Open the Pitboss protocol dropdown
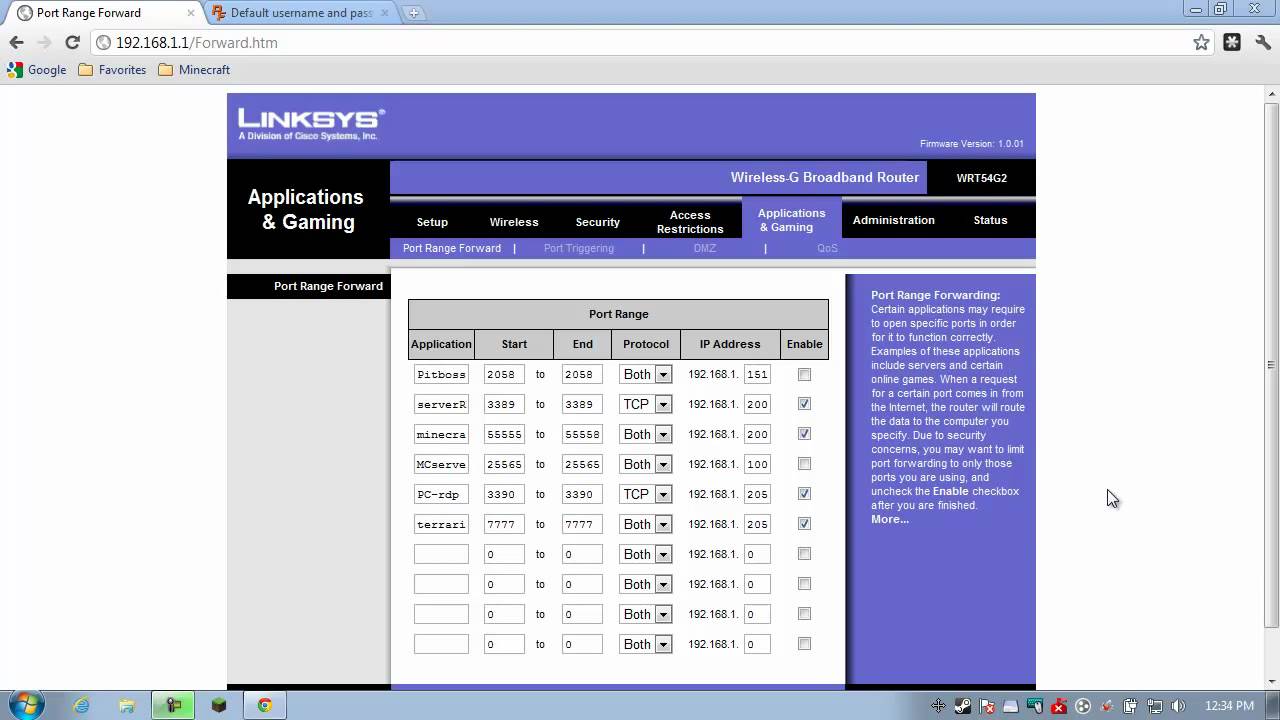Viewport: 1280px width, 720px height. (645, 374)
